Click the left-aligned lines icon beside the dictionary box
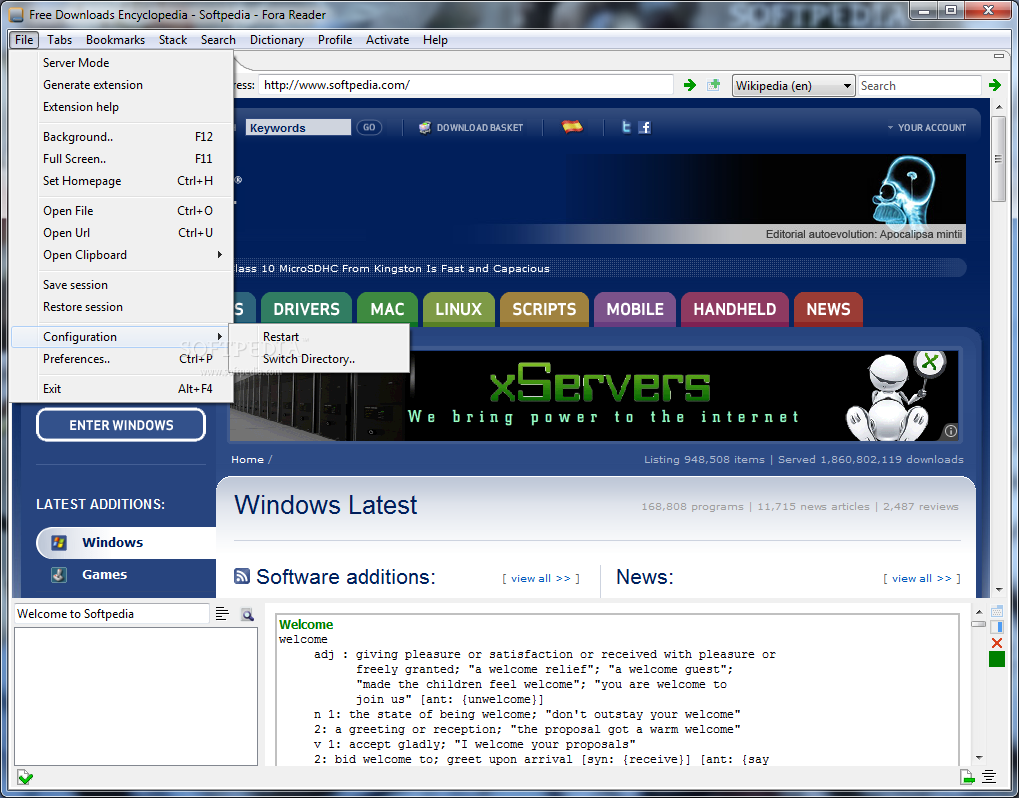 222,613
